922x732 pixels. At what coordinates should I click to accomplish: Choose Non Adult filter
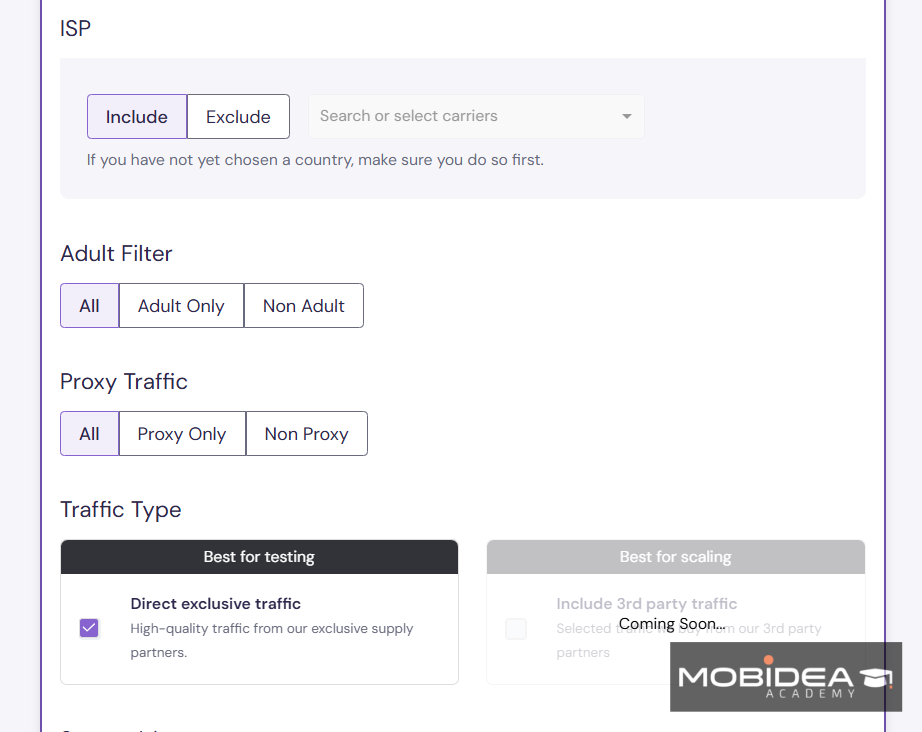303,306
